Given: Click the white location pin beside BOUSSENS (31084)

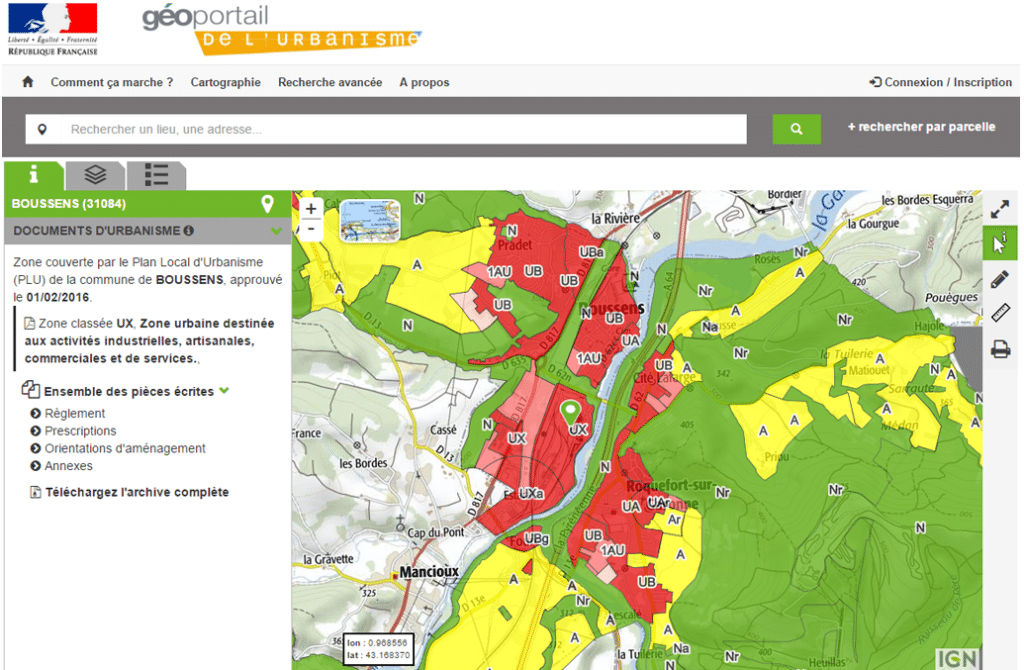Looking at the screenshot, I should point(267,204).
